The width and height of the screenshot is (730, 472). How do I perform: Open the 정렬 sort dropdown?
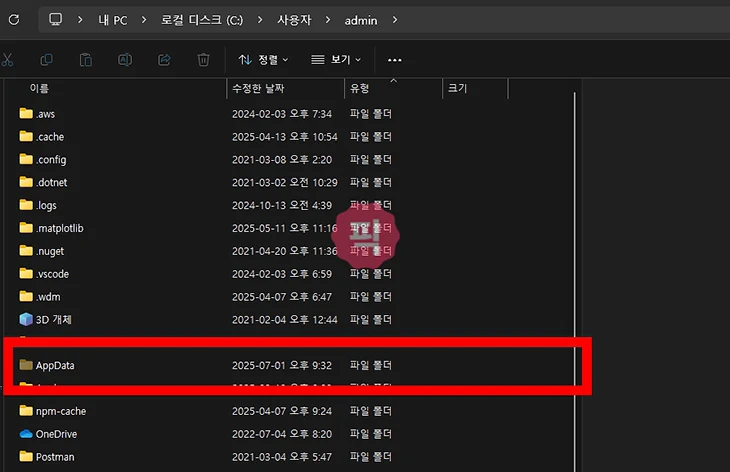coord(263,60)
